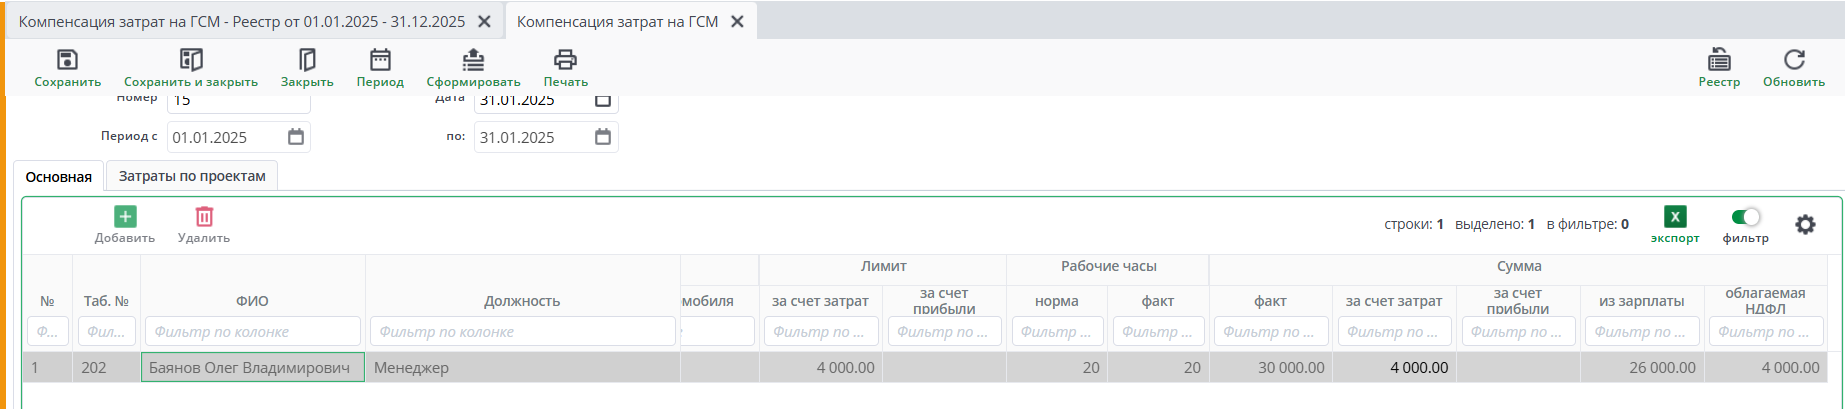Click the Close (Закрыть) document icon

307,60
